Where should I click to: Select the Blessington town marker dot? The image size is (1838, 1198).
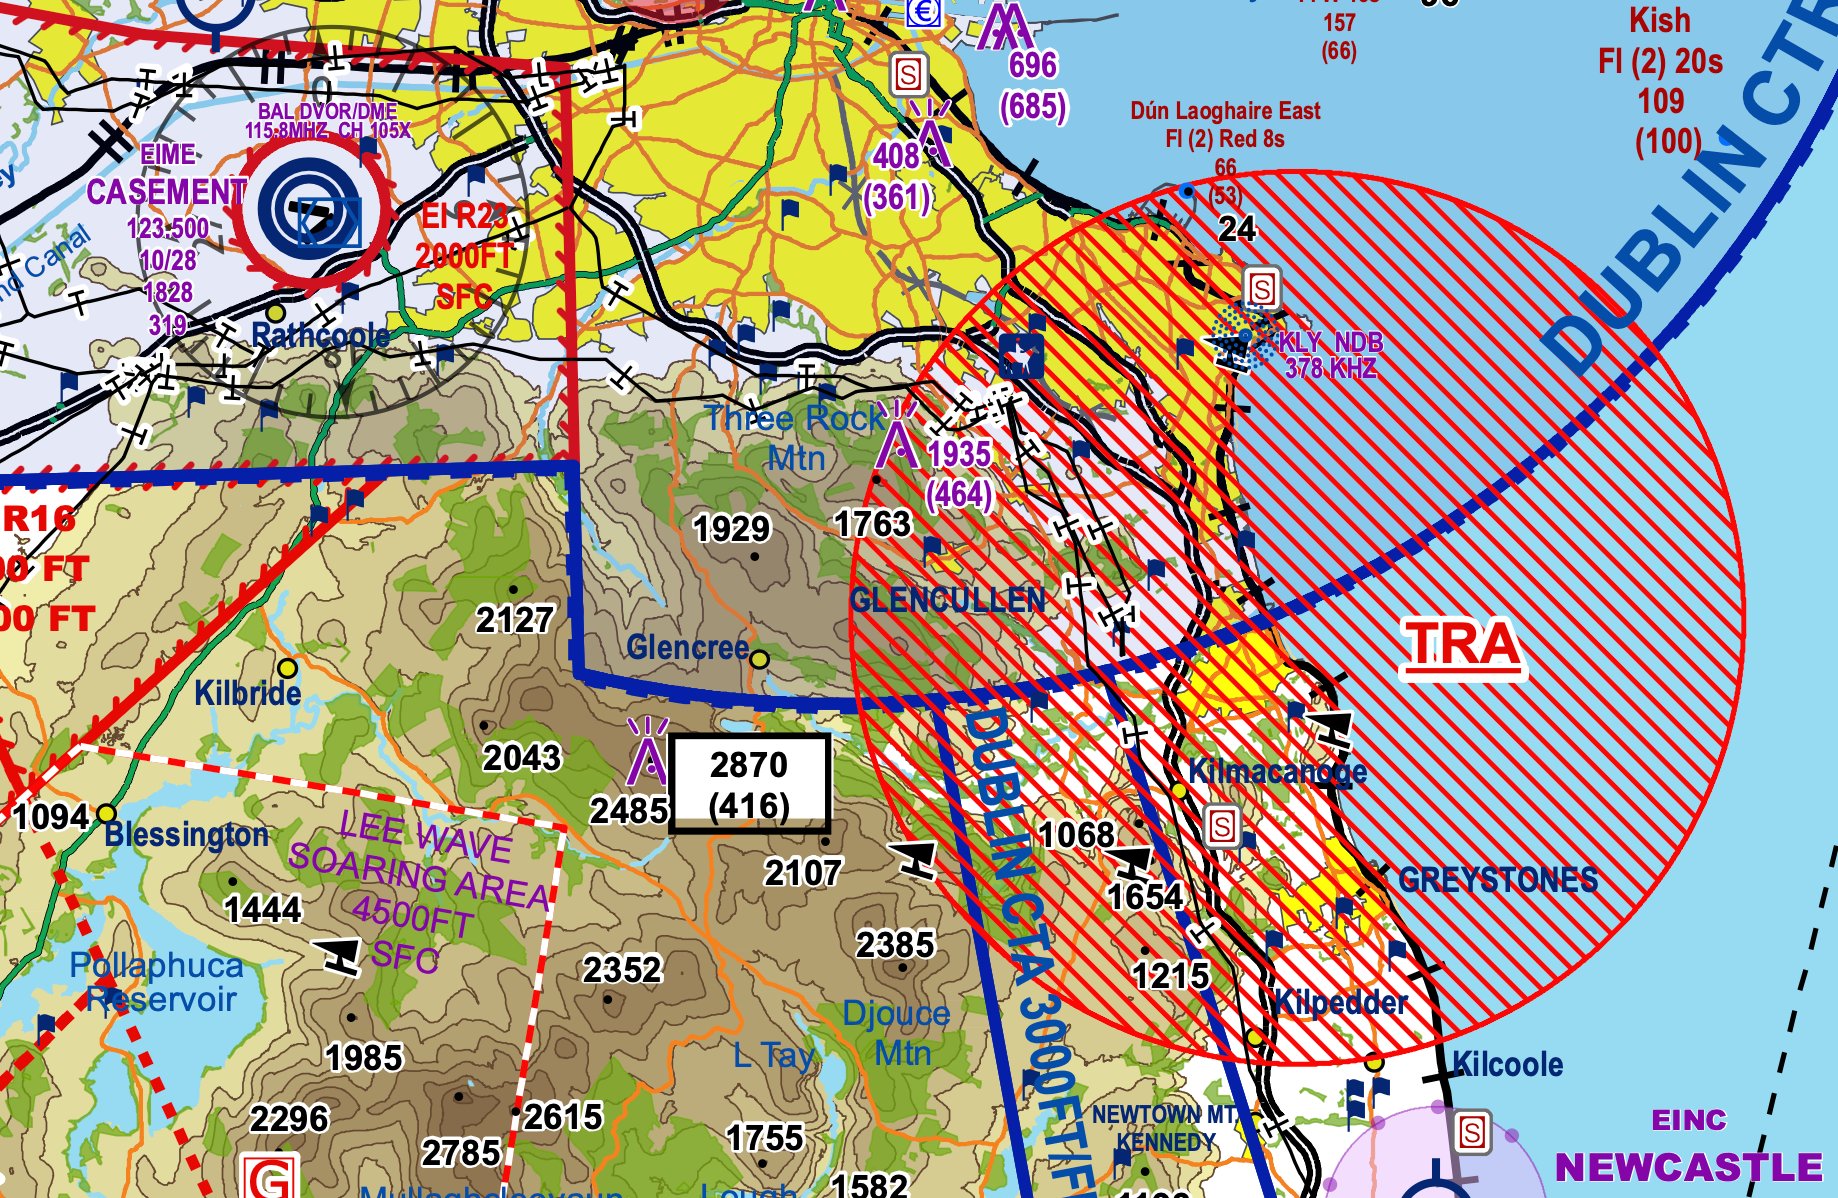tap(106, 813)
